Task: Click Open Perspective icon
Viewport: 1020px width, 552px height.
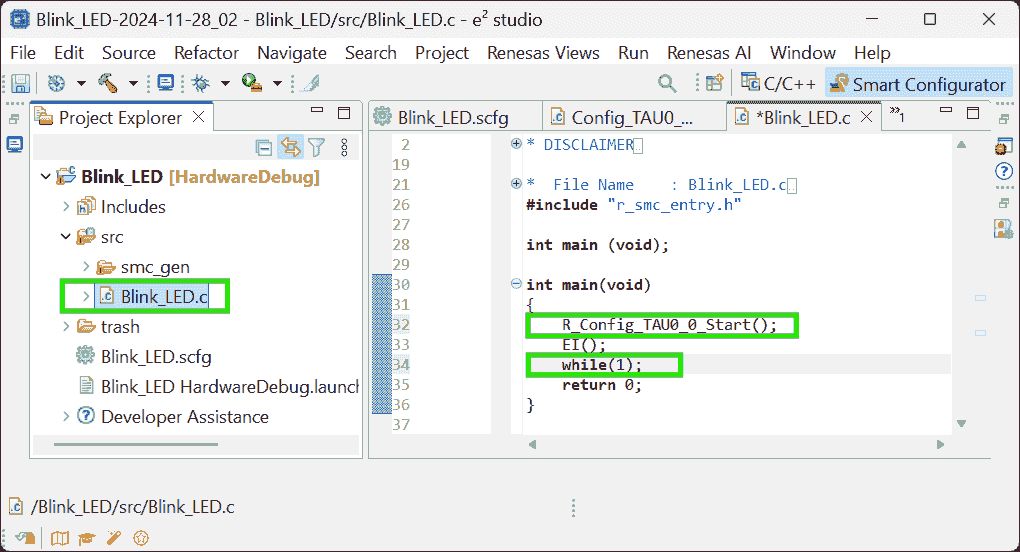Action: click(714, 84)
